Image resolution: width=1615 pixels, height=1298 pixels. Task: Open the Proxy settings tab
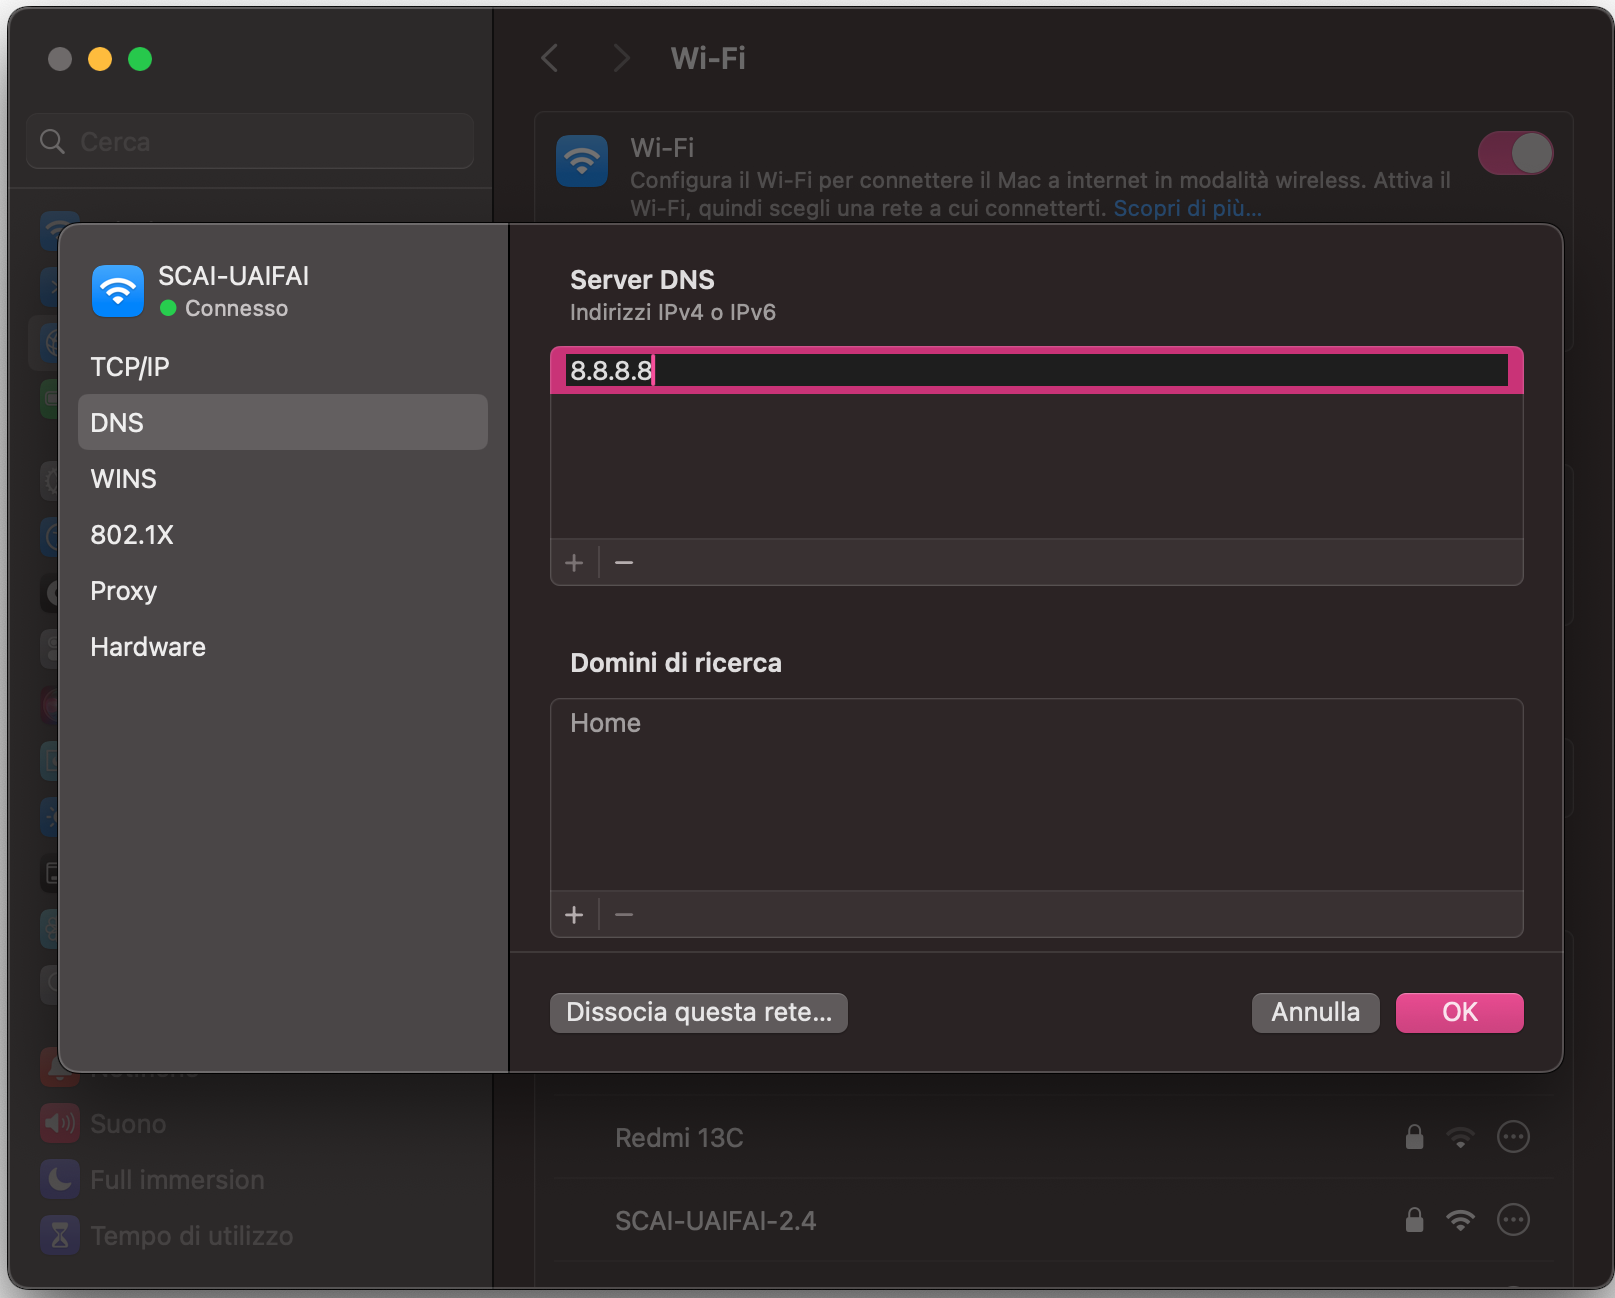(123, 590)
